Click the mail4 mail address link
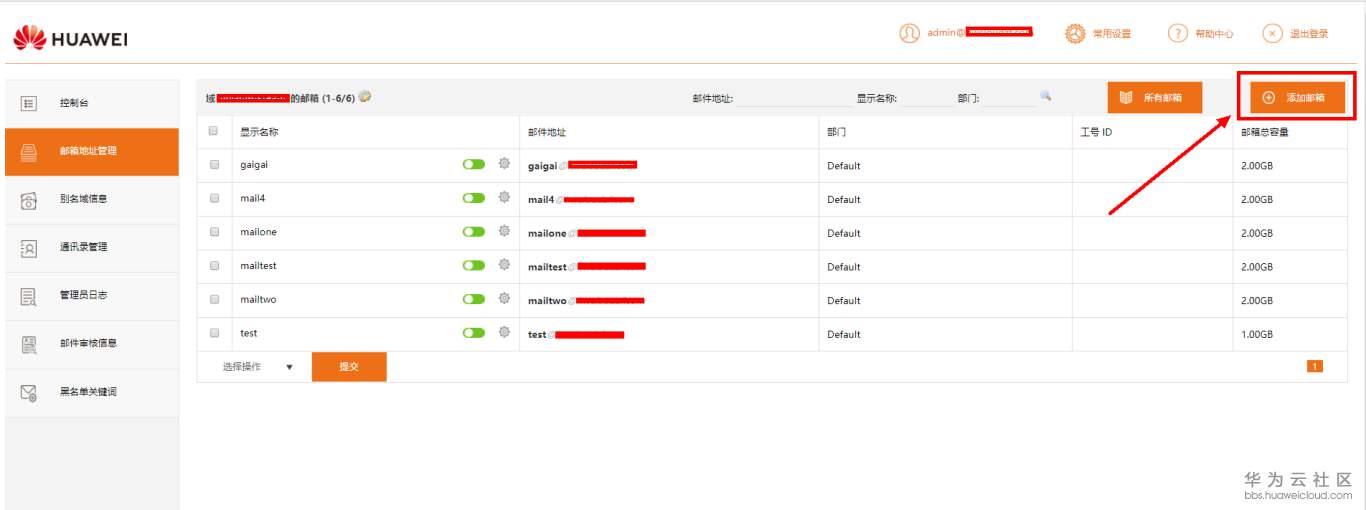Screen dimensions: 1366x510 tap(581, 199)
